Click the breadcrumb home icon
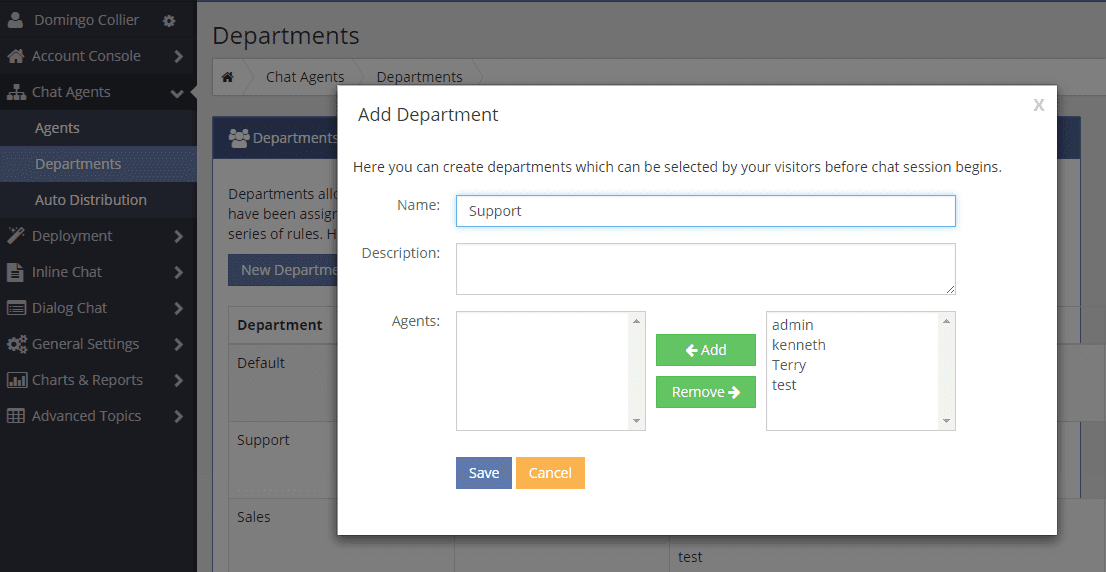This screenshot has width=1106, height=572. tap(227, 77)
